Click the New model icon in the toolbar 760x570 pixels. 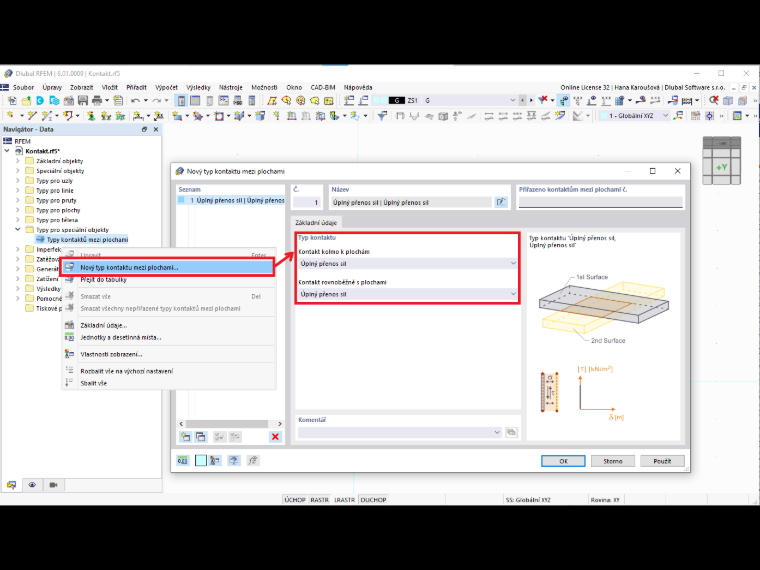[12, 101]
